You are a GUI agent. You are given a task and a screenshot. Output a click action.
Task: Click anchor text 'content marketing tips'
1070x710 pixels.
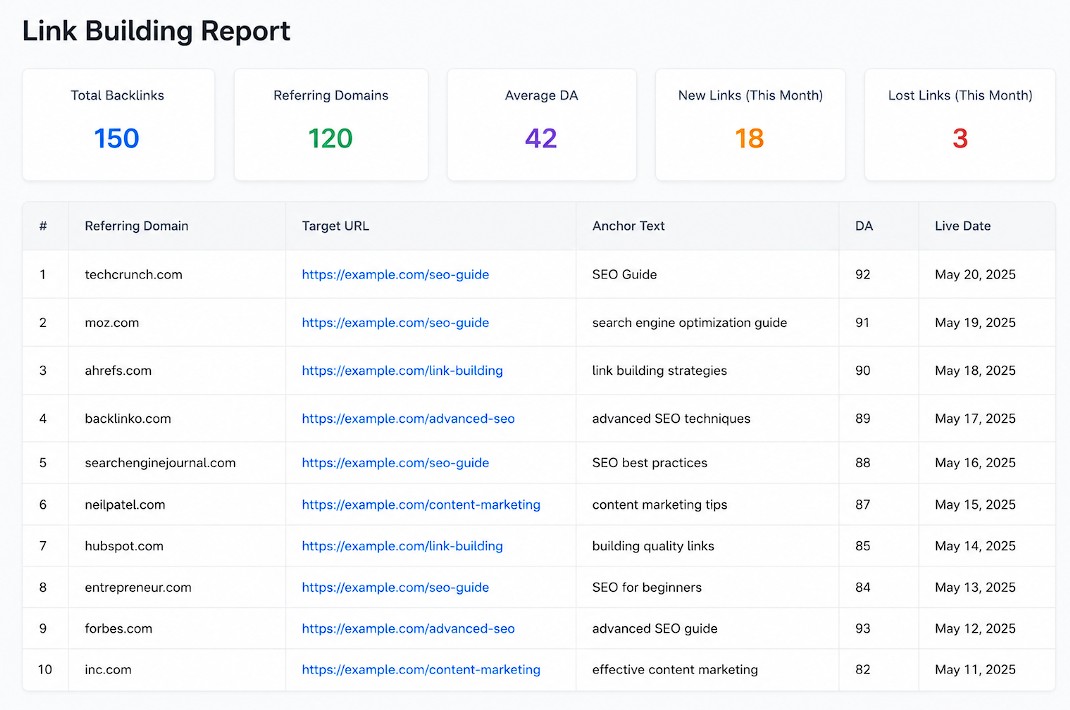coord(659,505)
